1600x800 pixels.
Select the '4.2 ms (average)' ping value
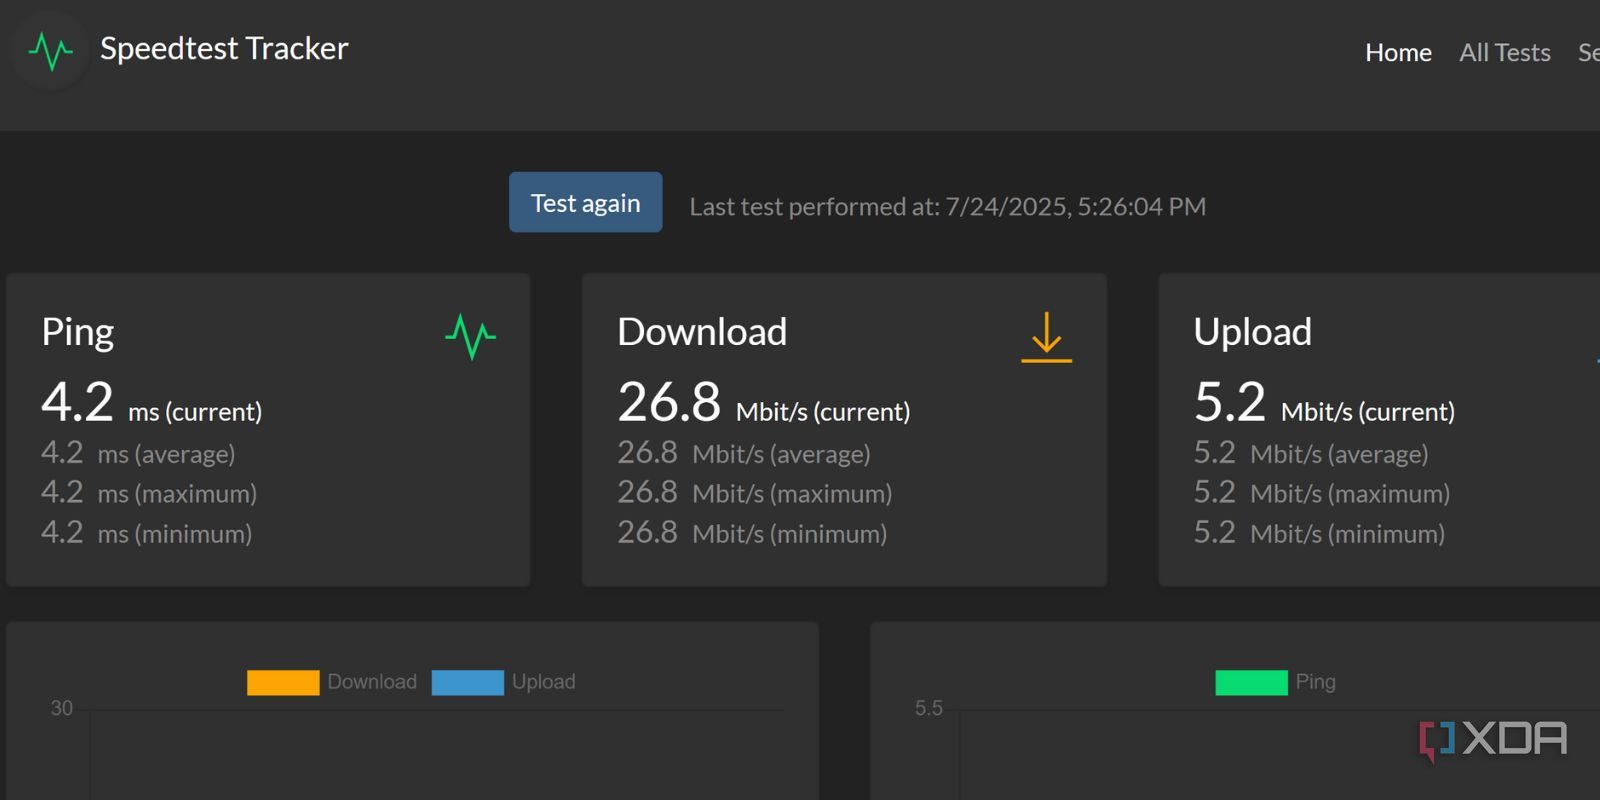point(138,453)
